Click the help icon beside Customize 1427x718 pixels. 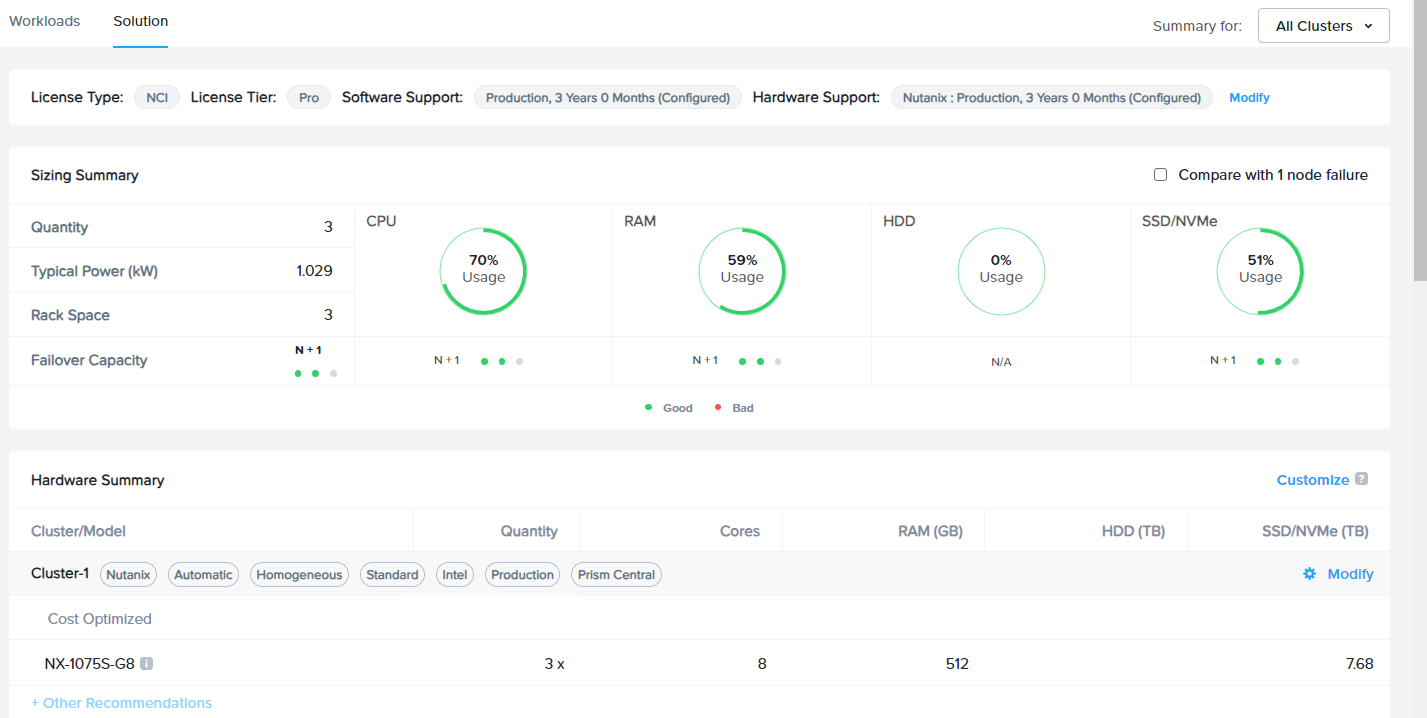point(1361,479)
